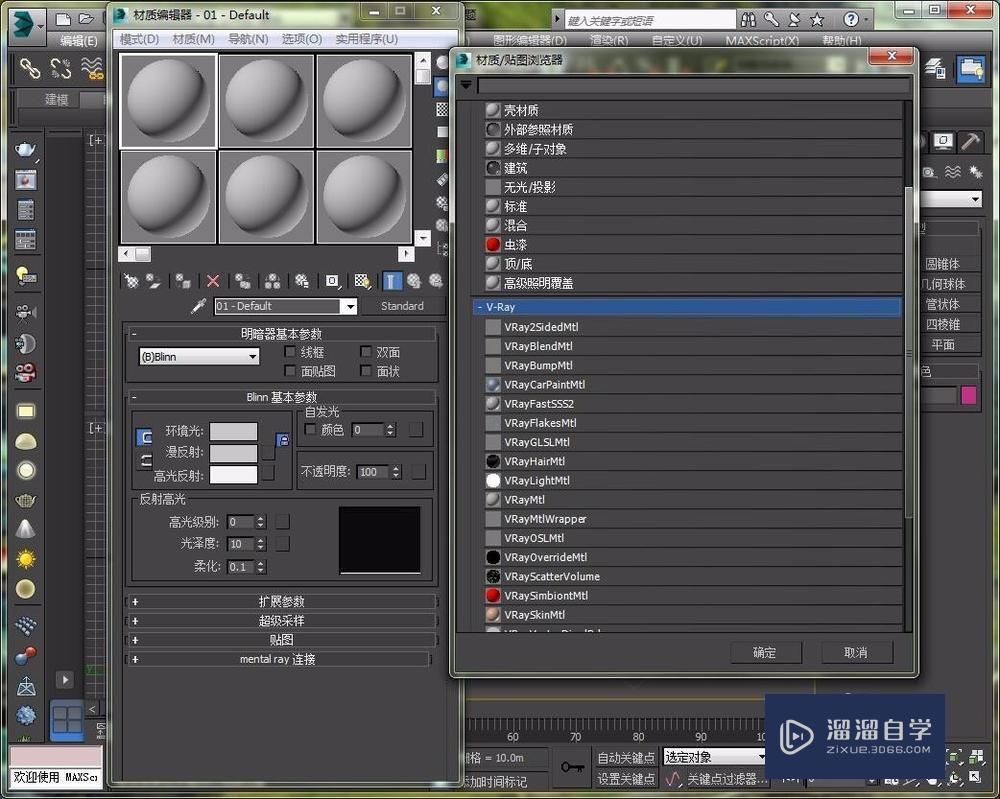Click Make Unique icon in material editor
This screenshot has width=1000, height=799.
pyautogui.click(x=272, y=281)
